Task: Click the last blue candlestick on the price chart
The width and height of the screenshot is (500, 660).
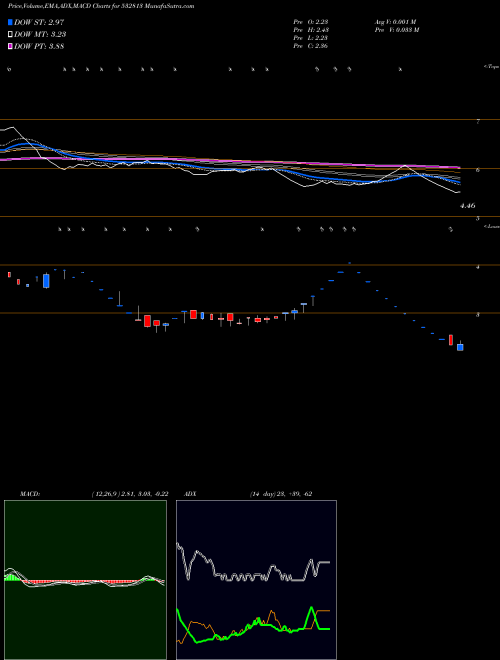Action: [x=460, y=347]
